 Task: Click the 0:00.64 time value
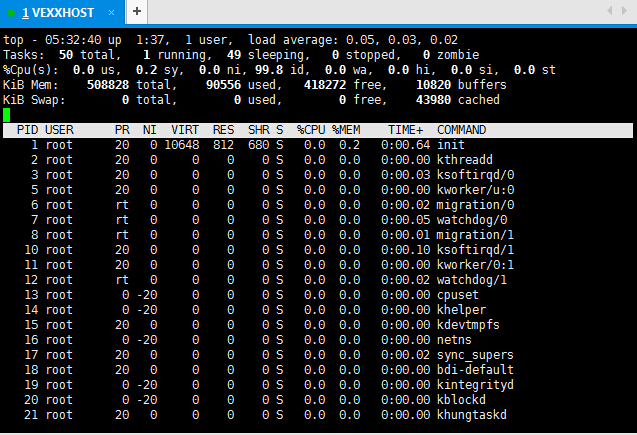click(405, 145)
